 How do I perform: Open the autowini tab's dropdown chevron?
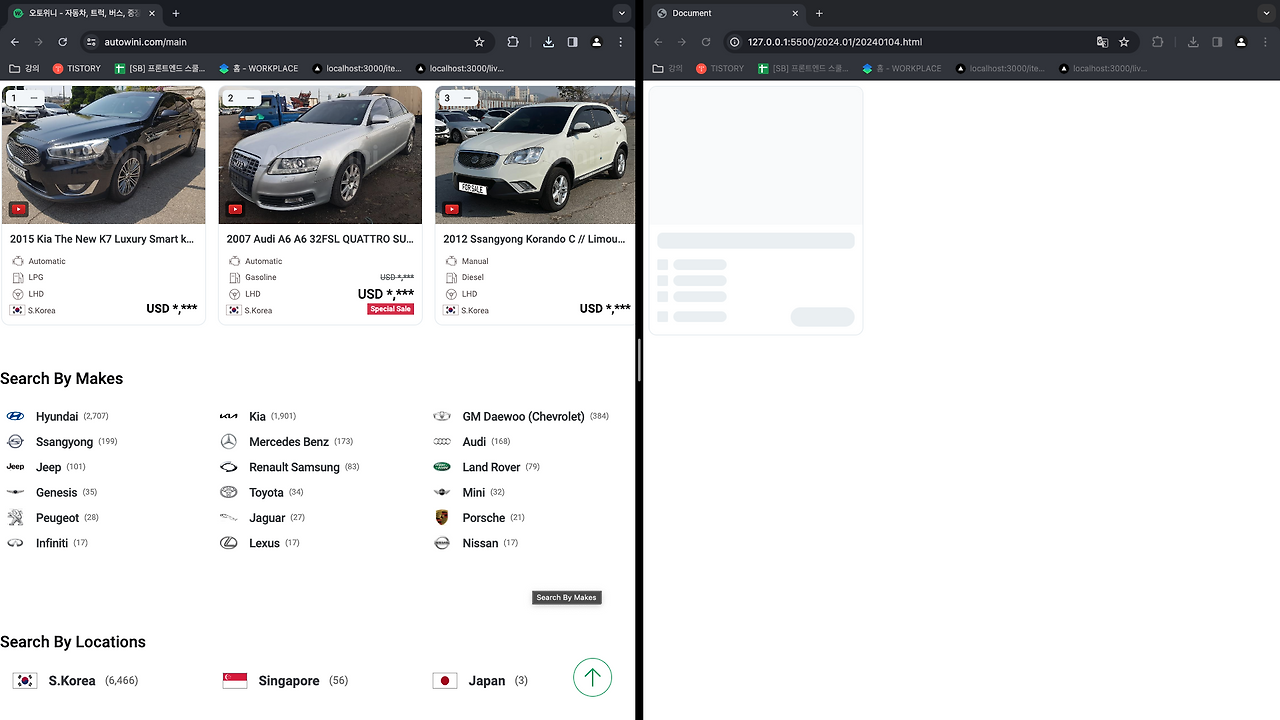[x=621, y=13]
